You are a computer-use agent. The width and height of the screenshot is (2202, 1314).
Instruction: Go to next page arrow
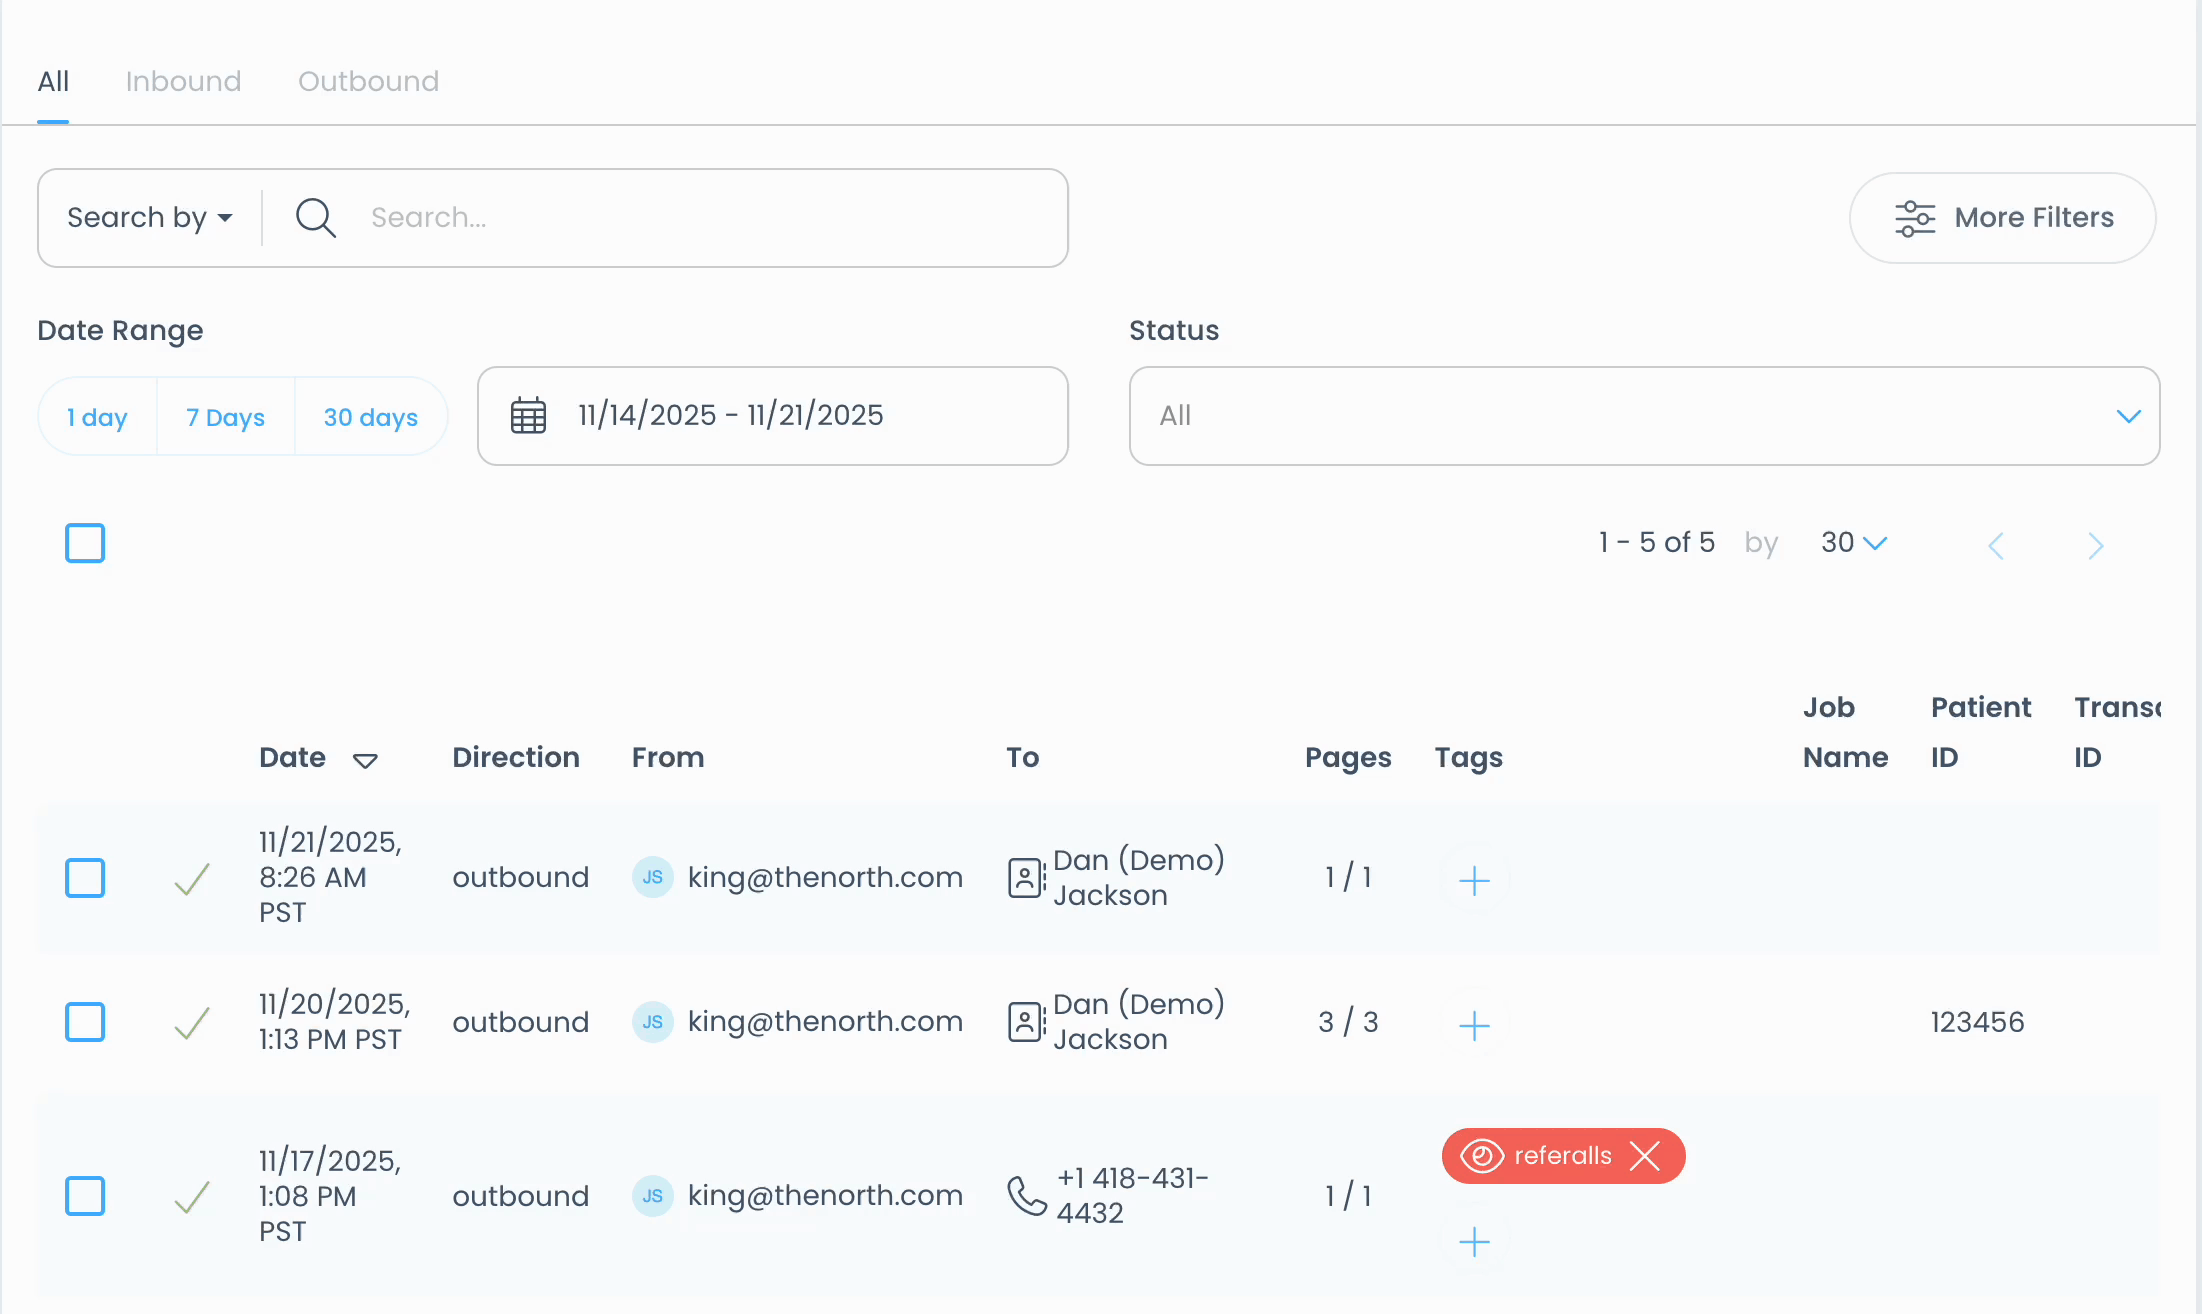click(x=2096, y=545)
